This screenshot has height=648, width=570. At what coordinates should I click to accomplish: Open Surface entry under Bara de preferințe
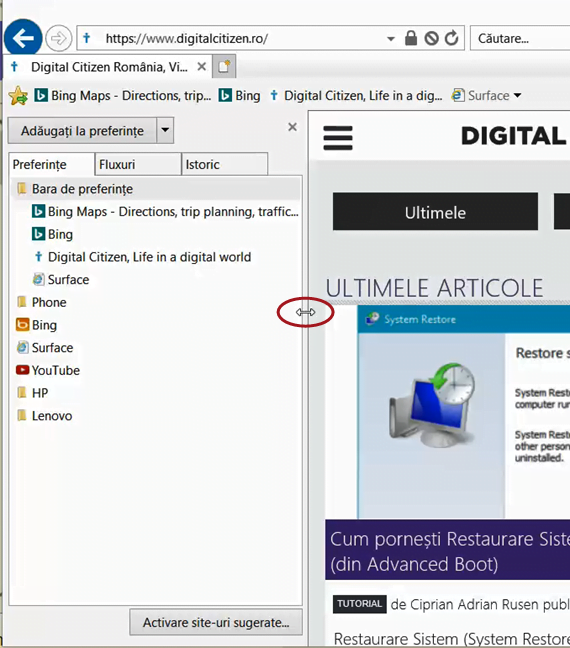[x=61, y=280]
